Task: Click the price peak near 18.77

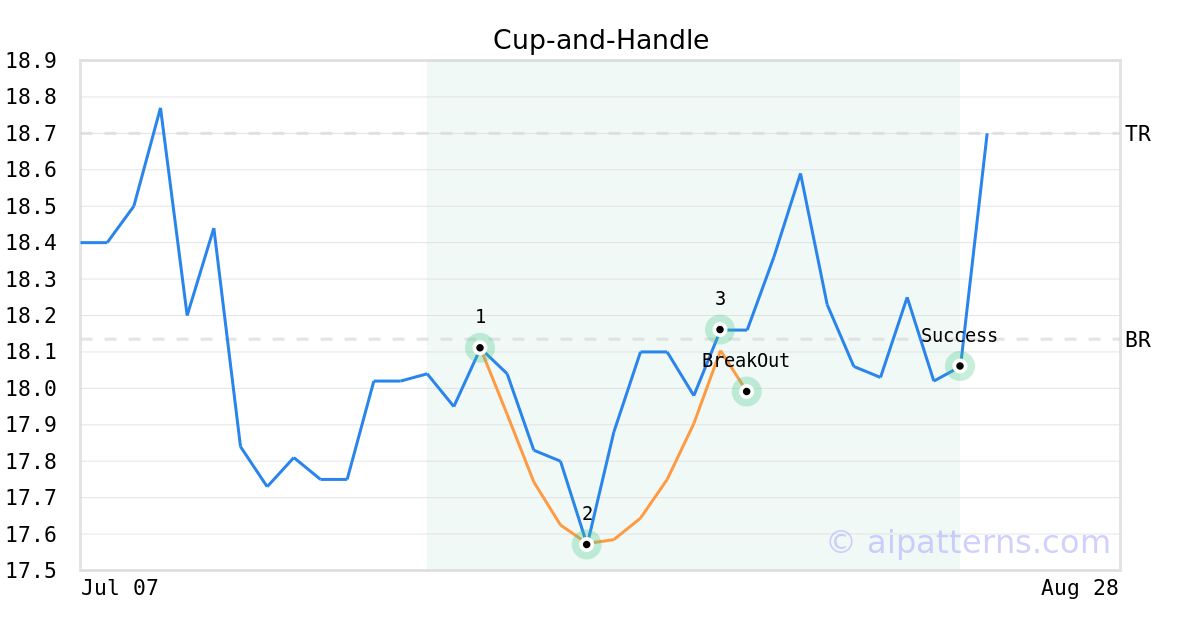Action: click(160, 108)
